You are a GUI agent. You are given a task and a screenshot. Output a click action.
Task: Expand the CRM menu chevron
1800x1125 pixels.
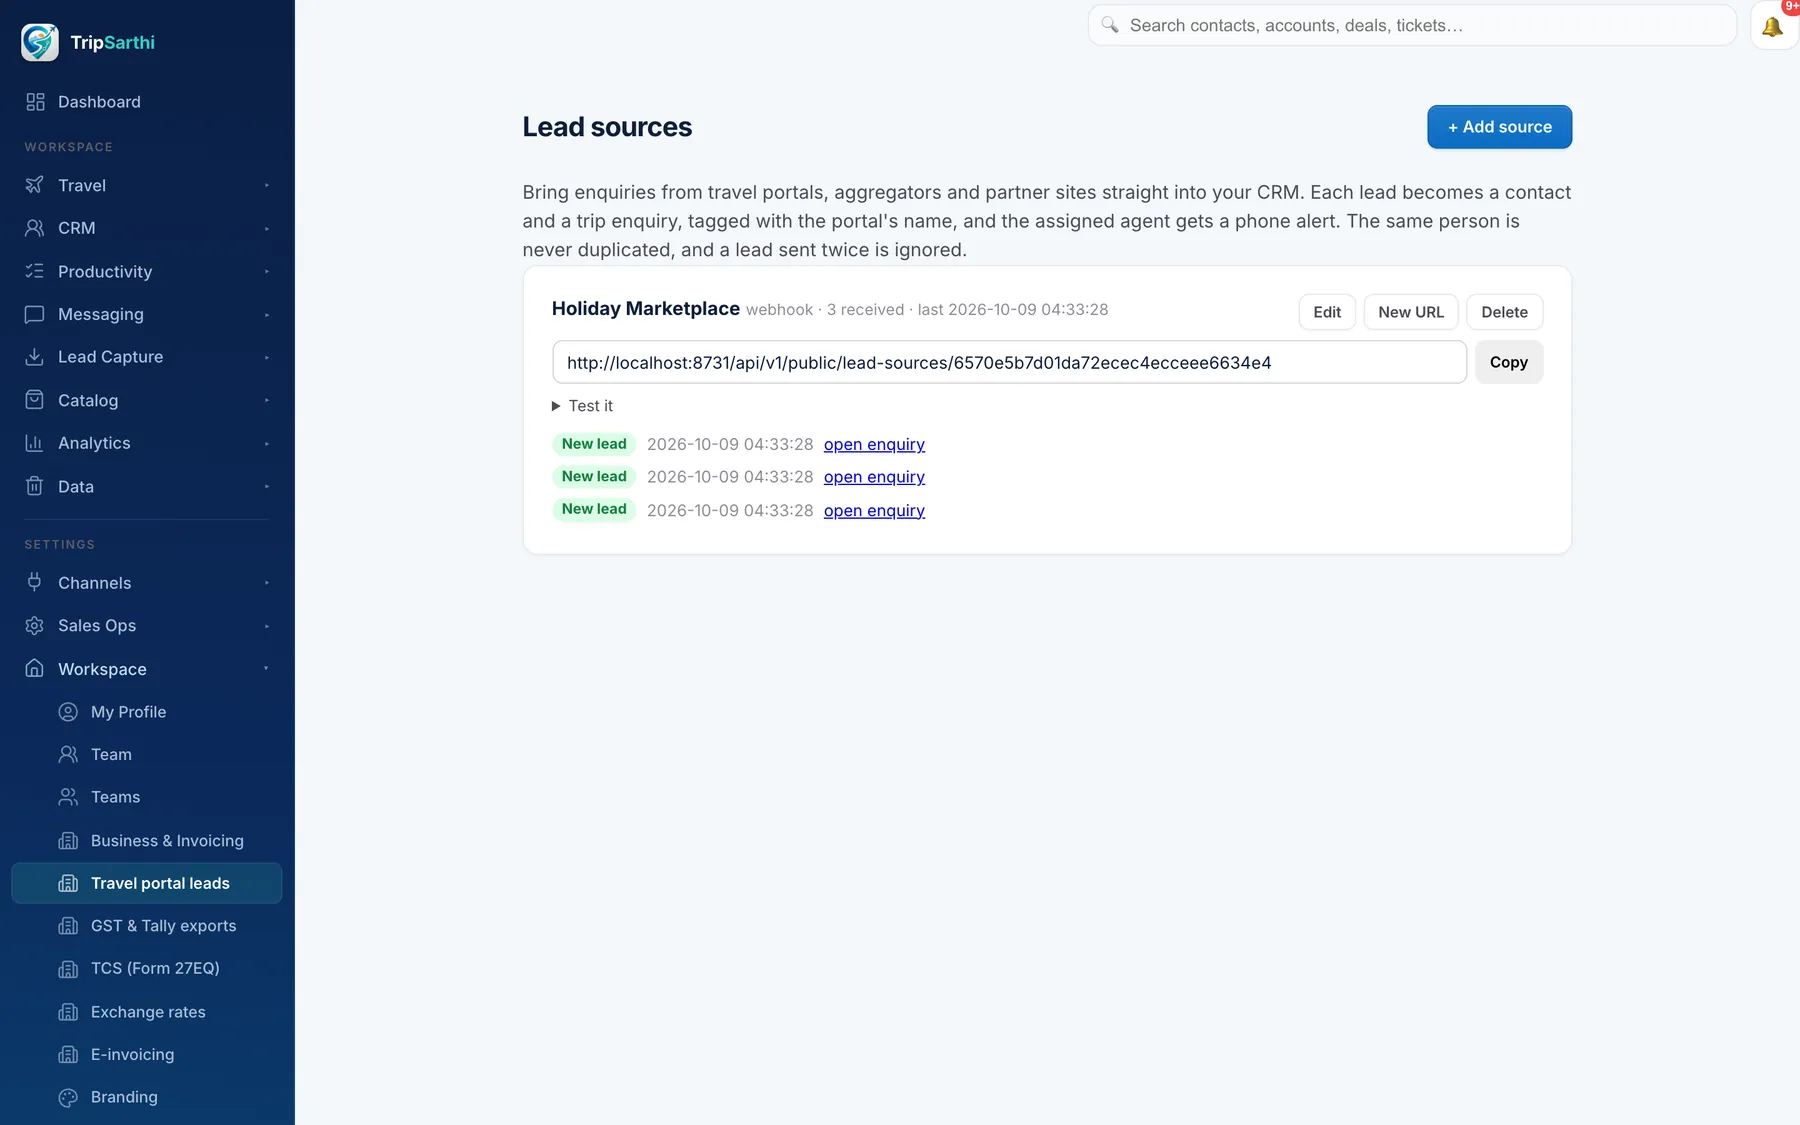pyautogui.click(x=267, y=229)
